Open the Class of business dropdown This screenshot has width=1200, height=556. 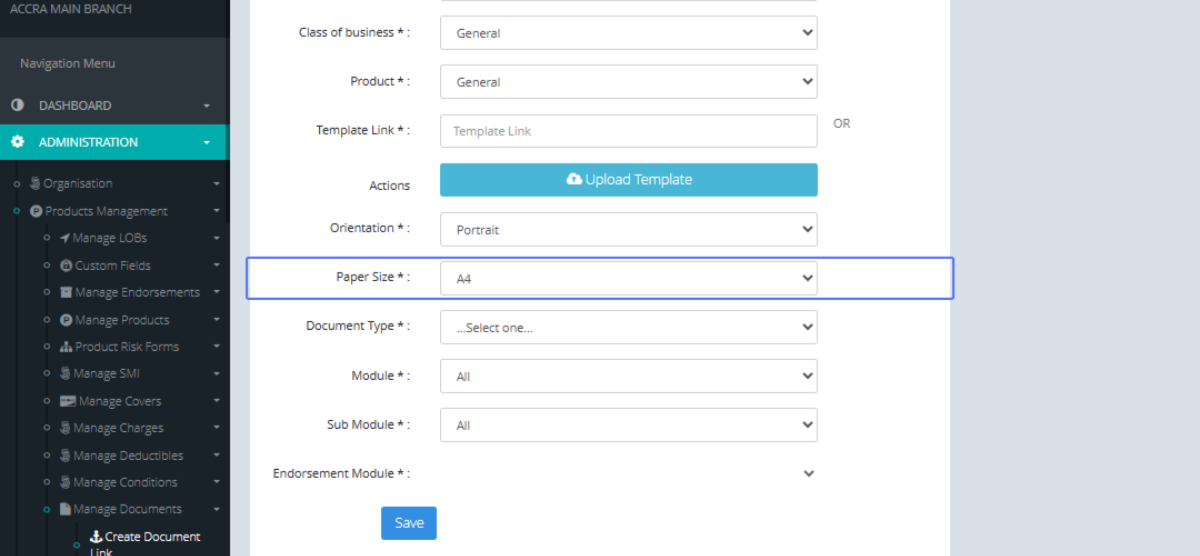click(628, 33)
